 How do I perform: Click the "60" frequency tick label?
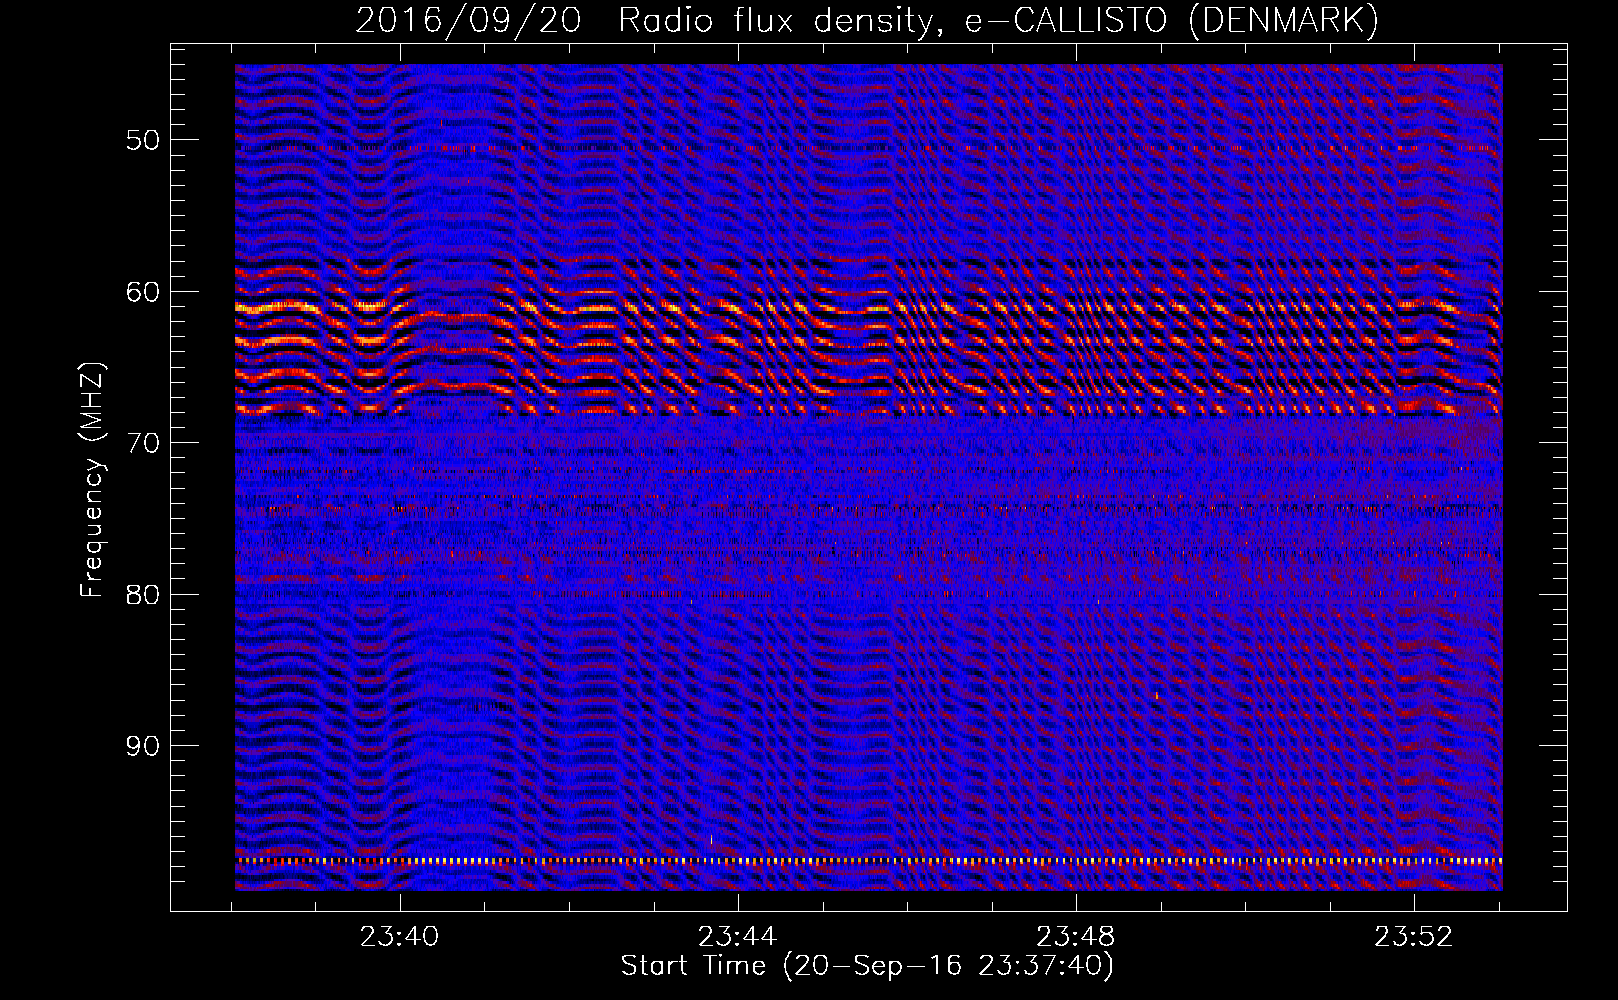click(143, 292)
